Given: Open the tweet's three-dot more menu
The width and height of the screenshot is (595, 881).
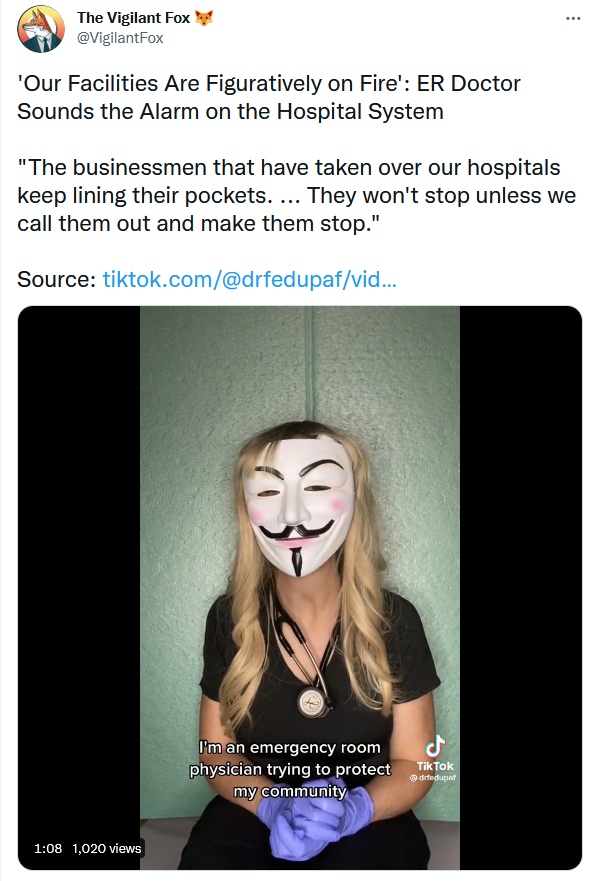Looking at the screenshot, I should 573,19.
